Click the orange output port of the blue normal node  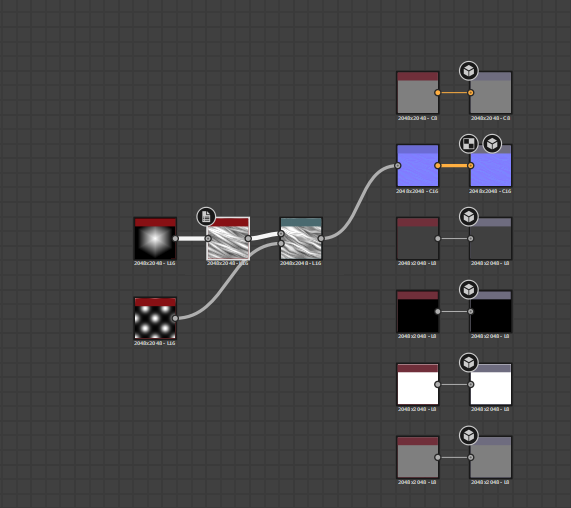pyautogui.click(x=438, y=166)
